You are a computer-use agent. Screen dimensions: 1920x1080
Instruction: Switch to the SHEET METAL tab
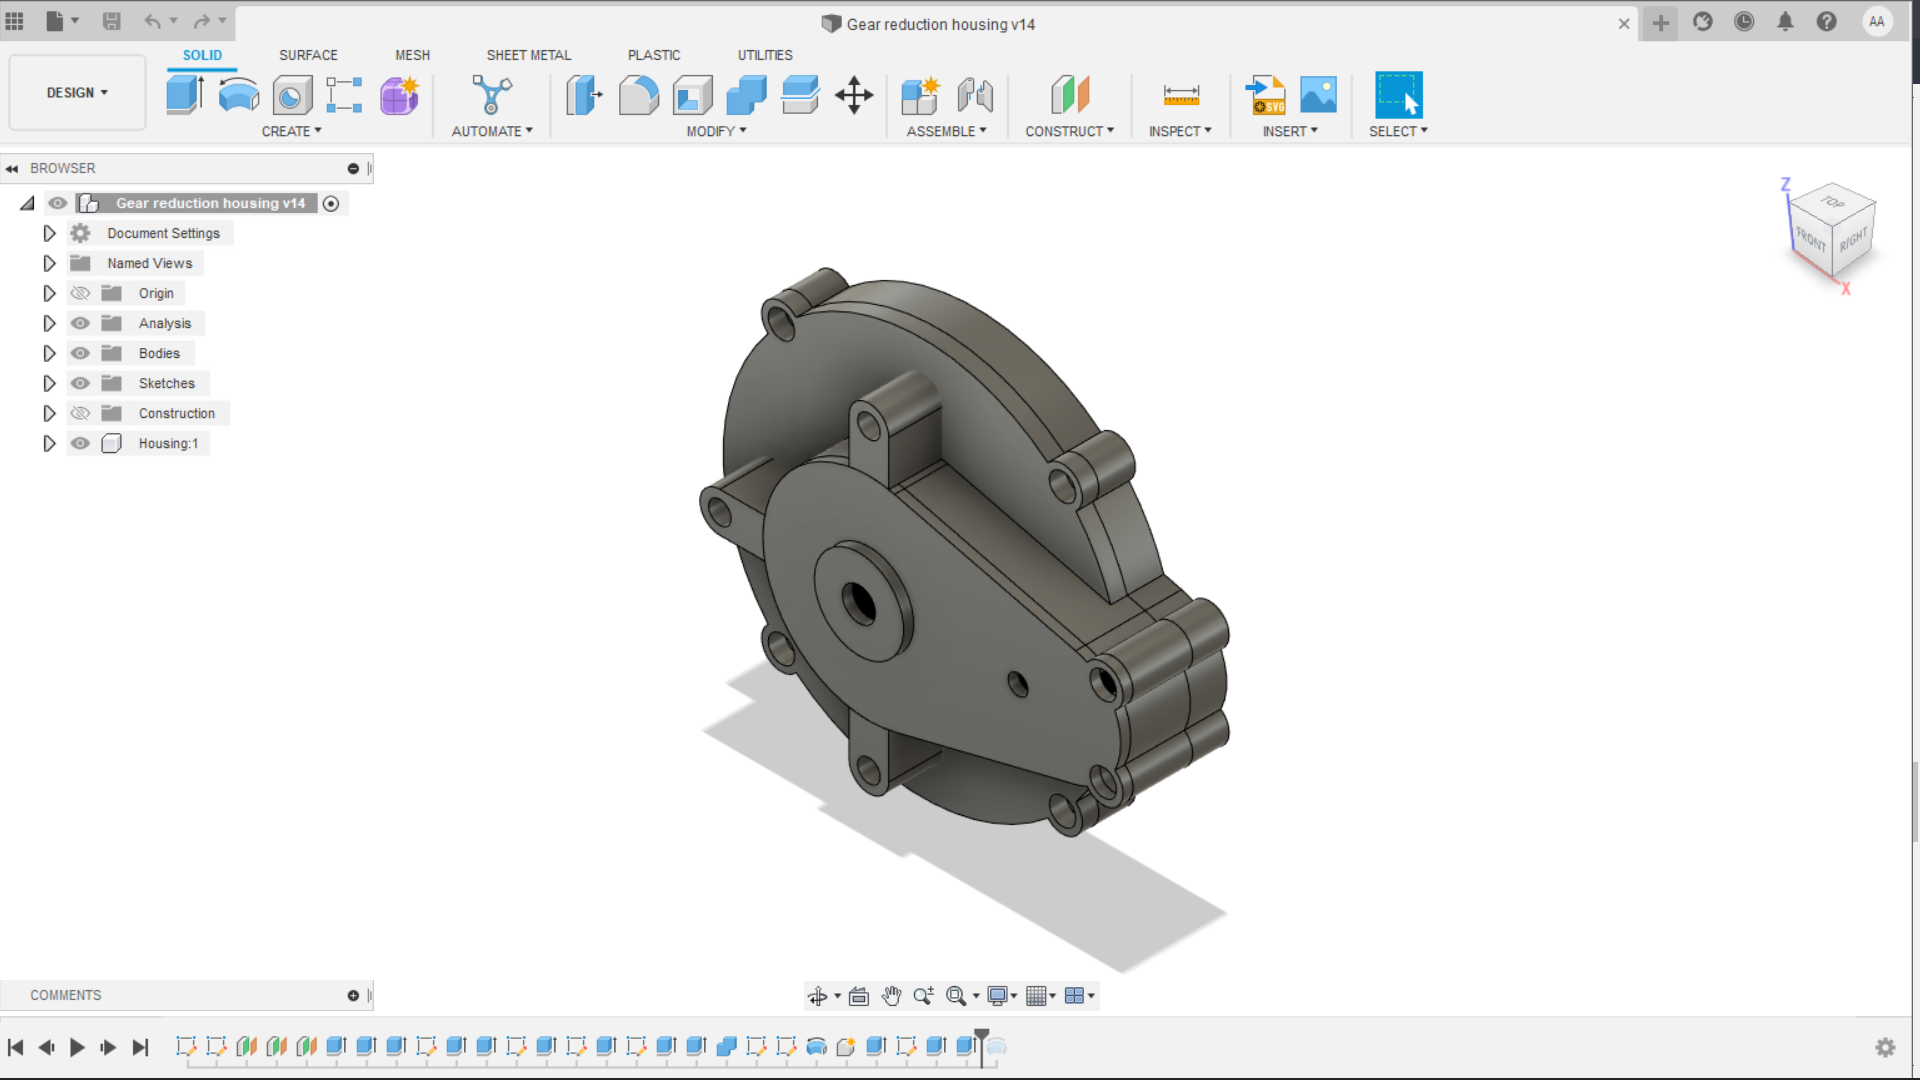pyautogui.click(x=528, y=55)
